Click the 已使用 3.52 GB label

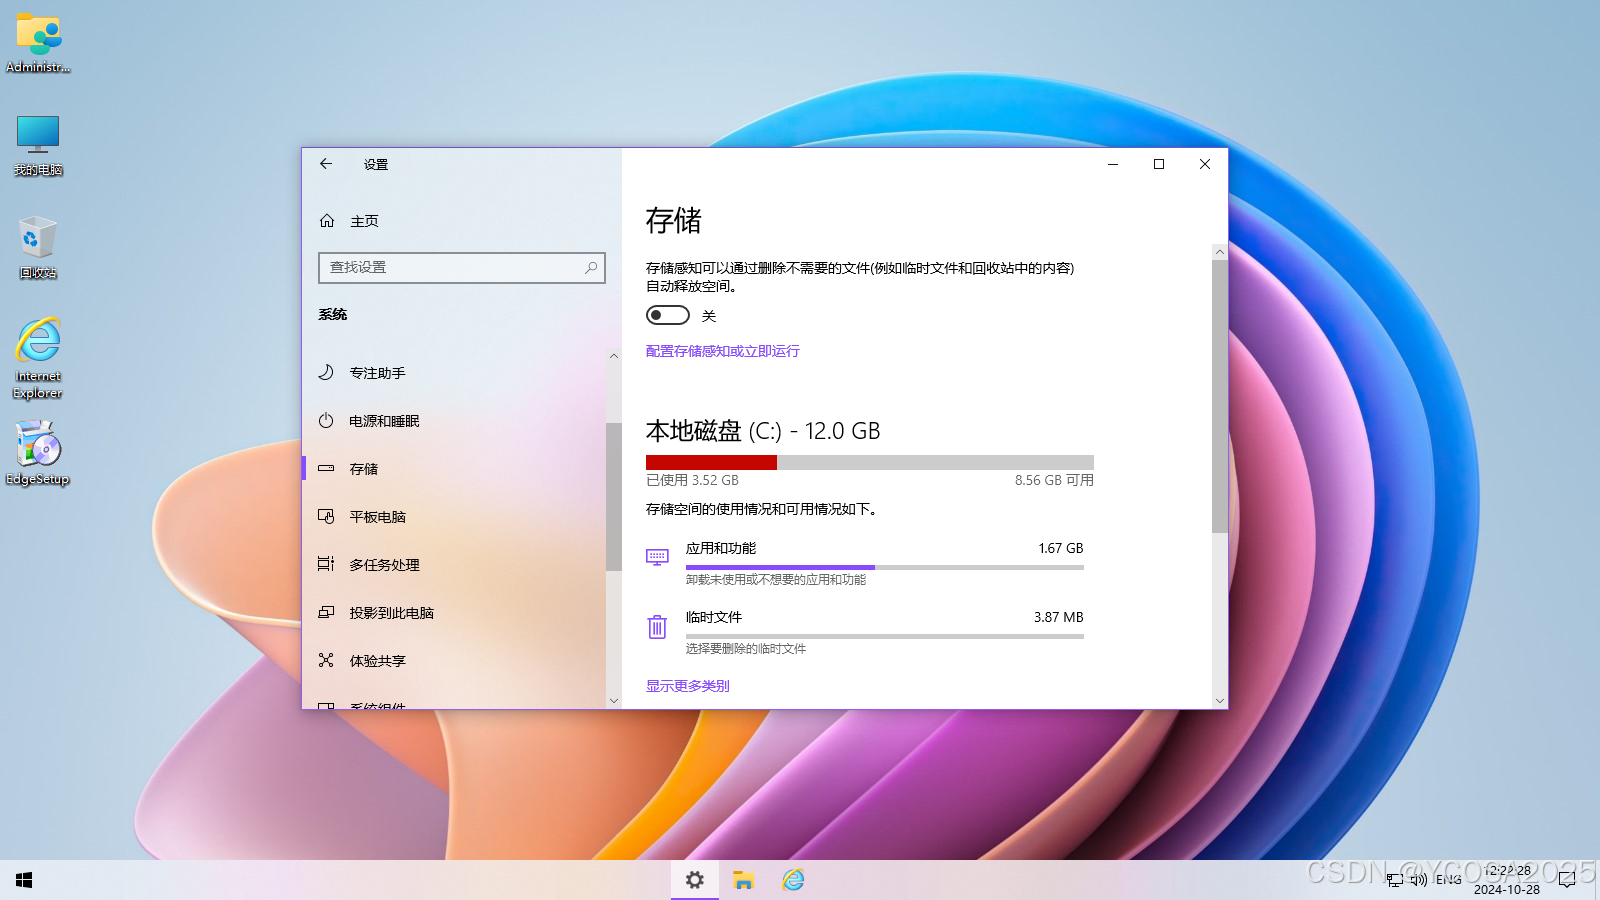[692, 480]
